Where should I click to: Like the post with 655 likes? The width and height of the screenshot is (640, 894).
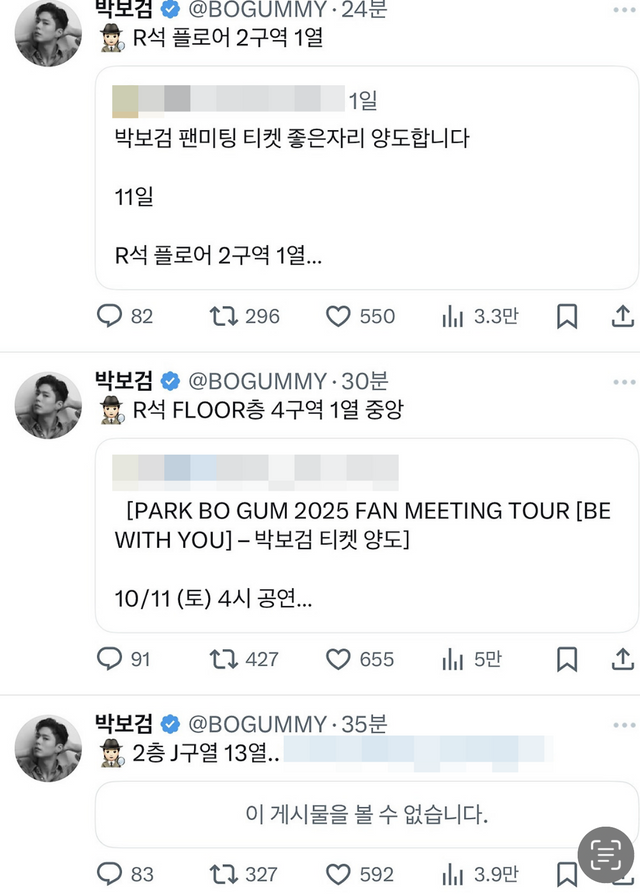tap(339, 659)
